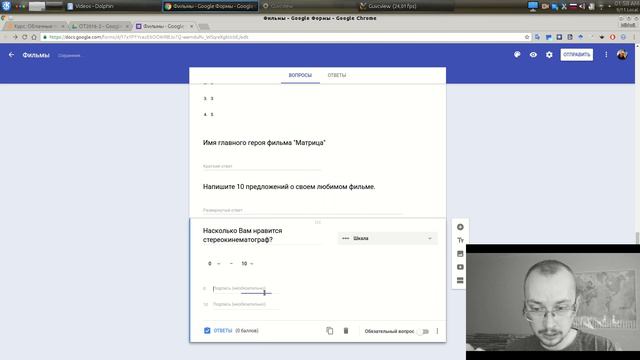
Task: Click the Opera extension icon in Chrome
Action: (x=612, y=37)
